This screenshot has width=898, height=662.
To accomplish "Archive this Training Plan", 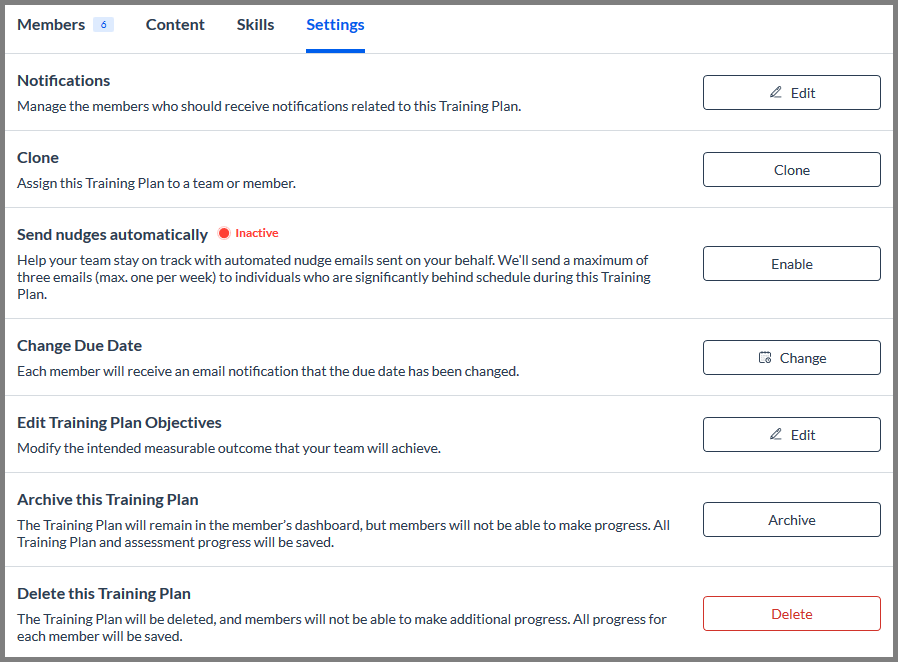I will coord(791,519).
